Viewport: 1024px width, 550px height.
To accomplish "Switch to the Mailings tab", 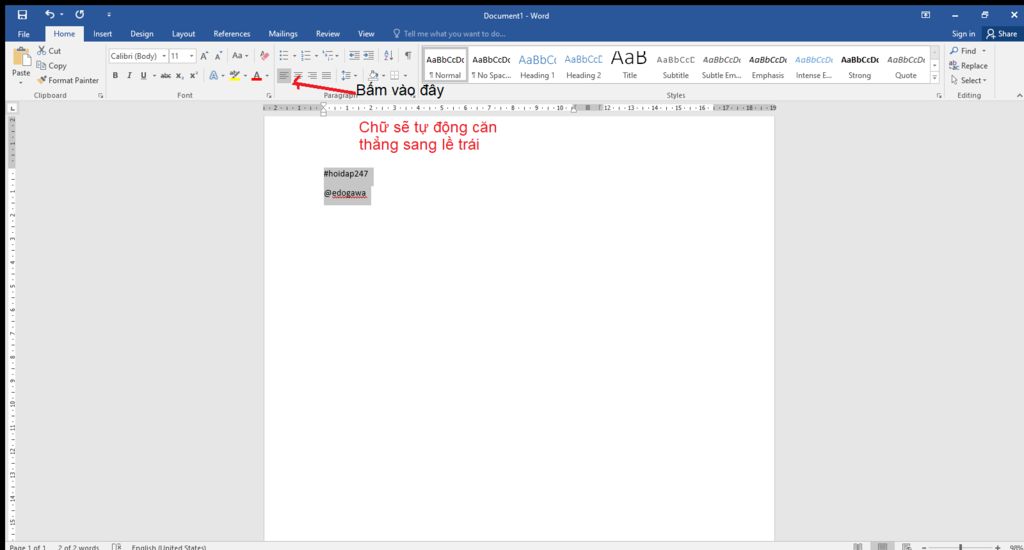I will 283,34.
